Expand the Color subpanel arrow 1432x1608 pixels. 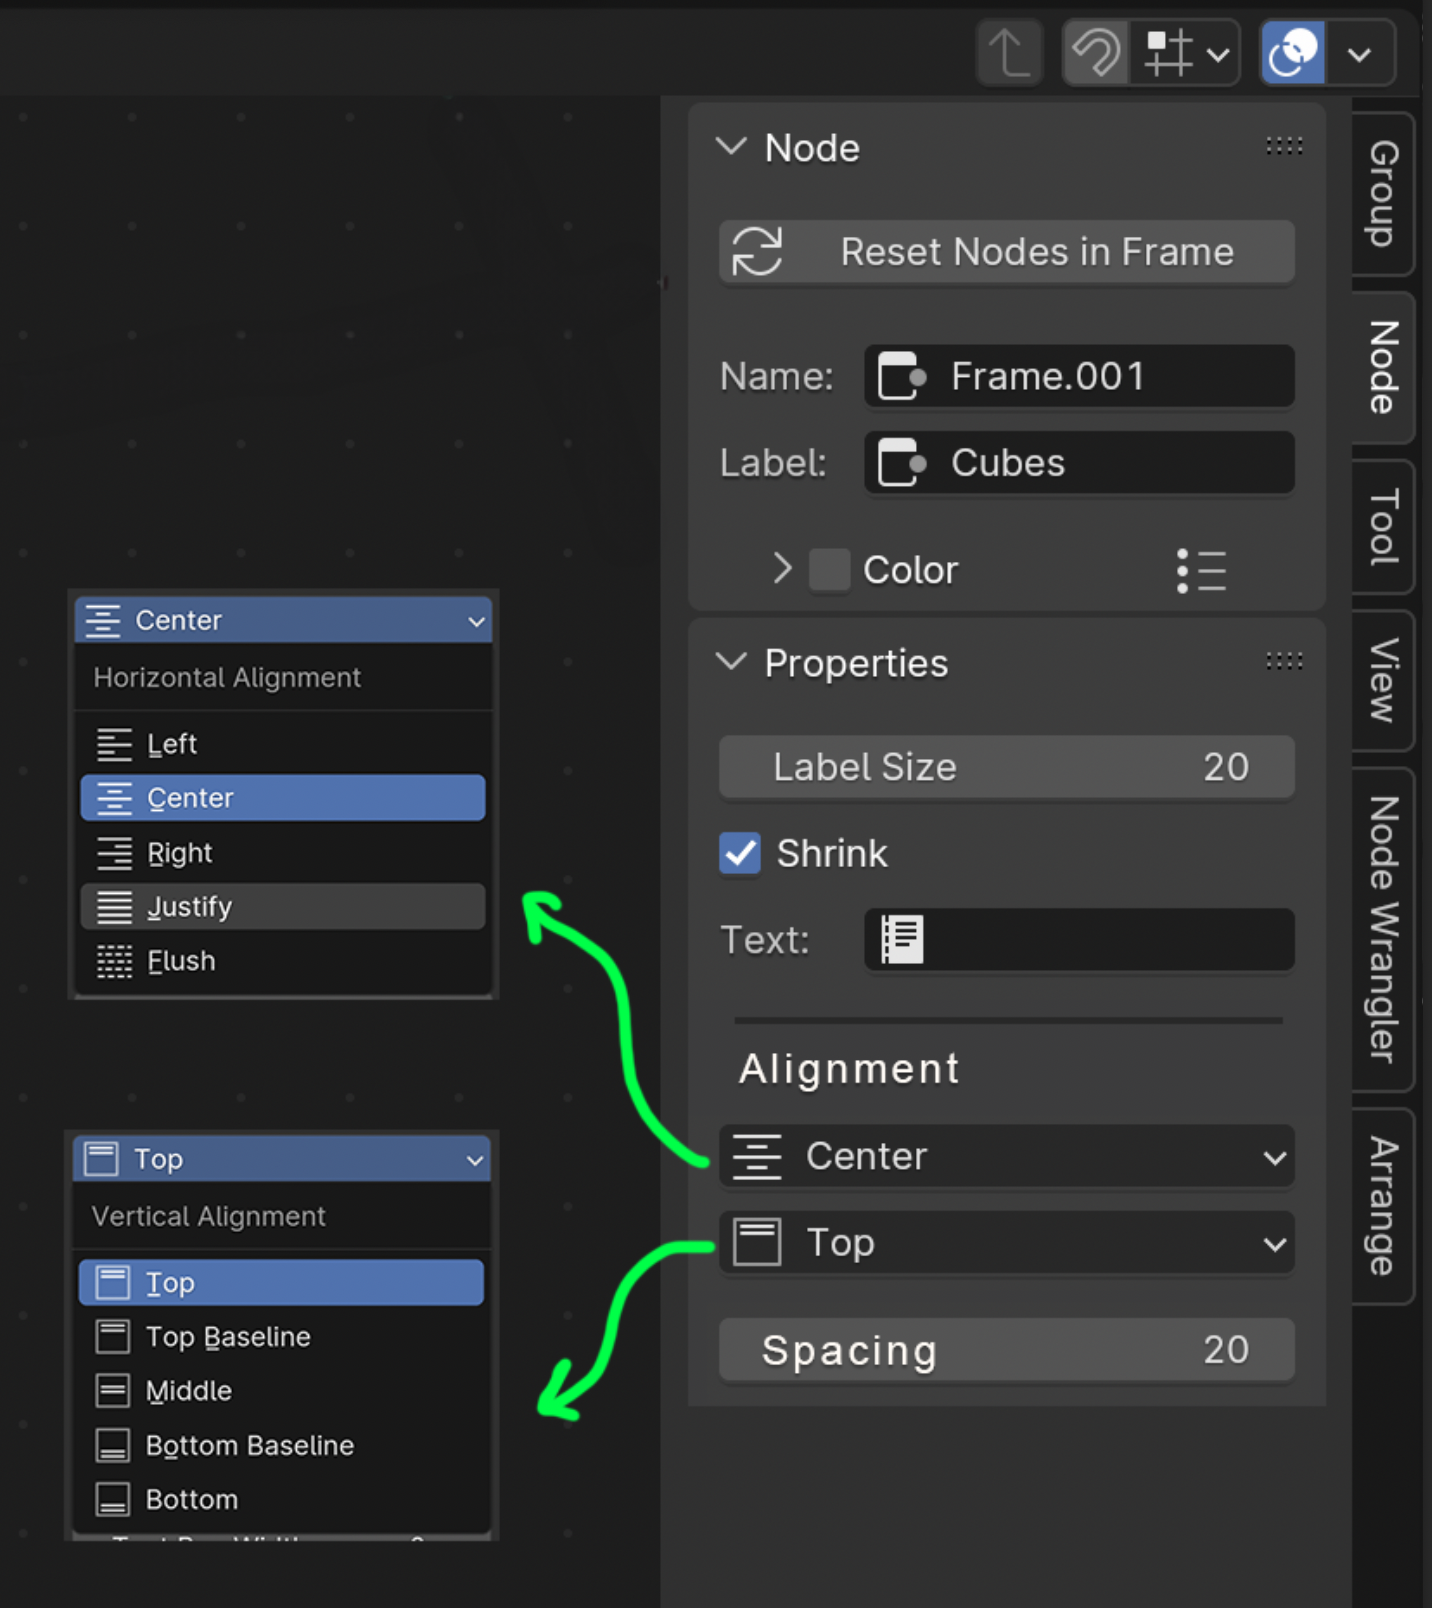[x=782, y=568]
